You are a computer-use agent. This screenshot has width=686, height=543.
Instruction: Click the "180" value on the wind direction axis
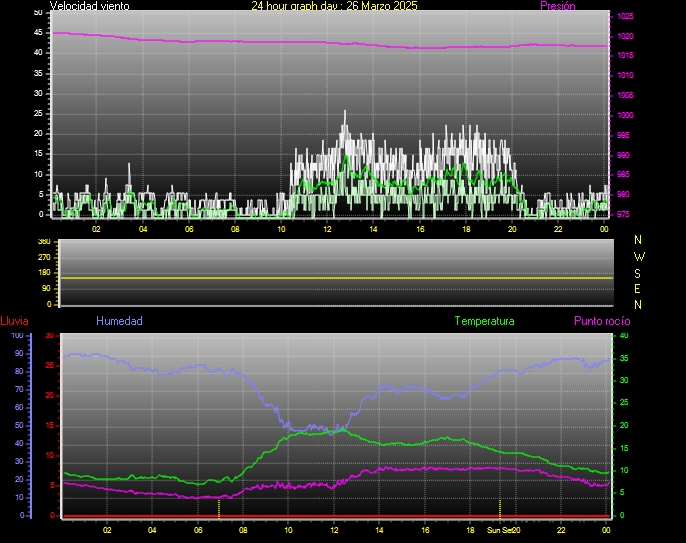[44, 273]
